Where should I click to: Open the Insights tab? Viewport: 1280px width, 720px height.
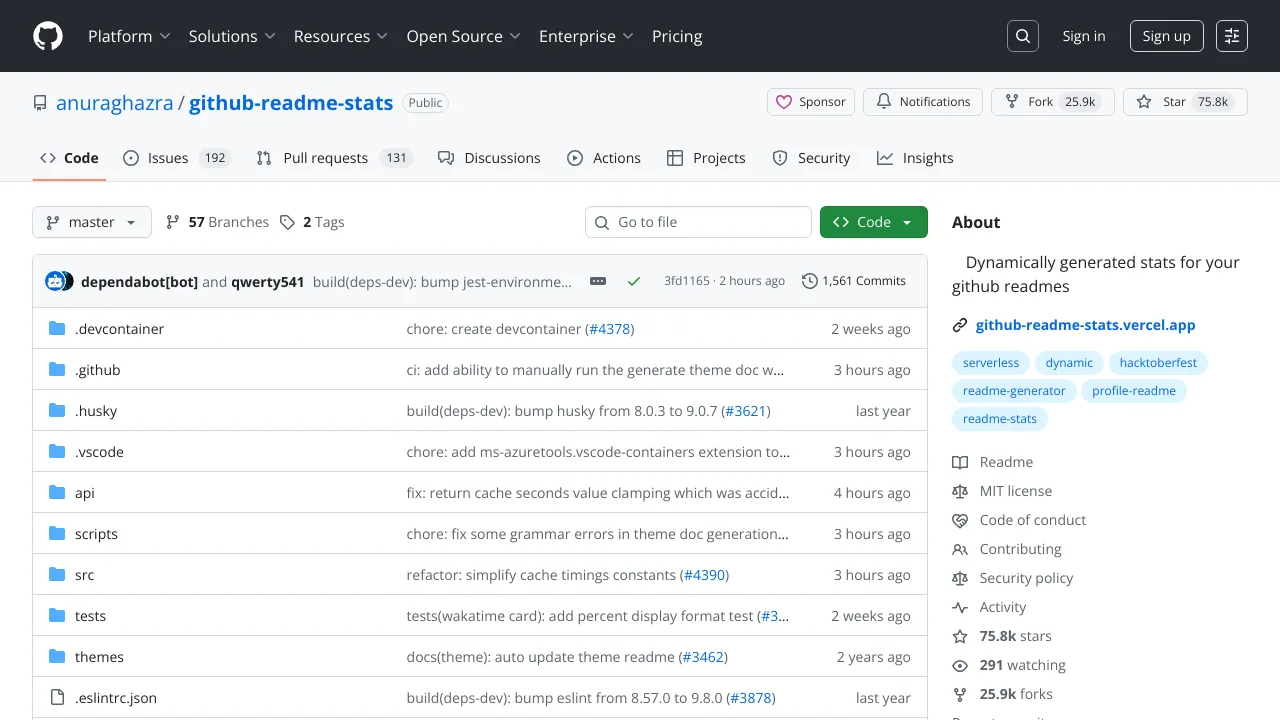point(915,158)
